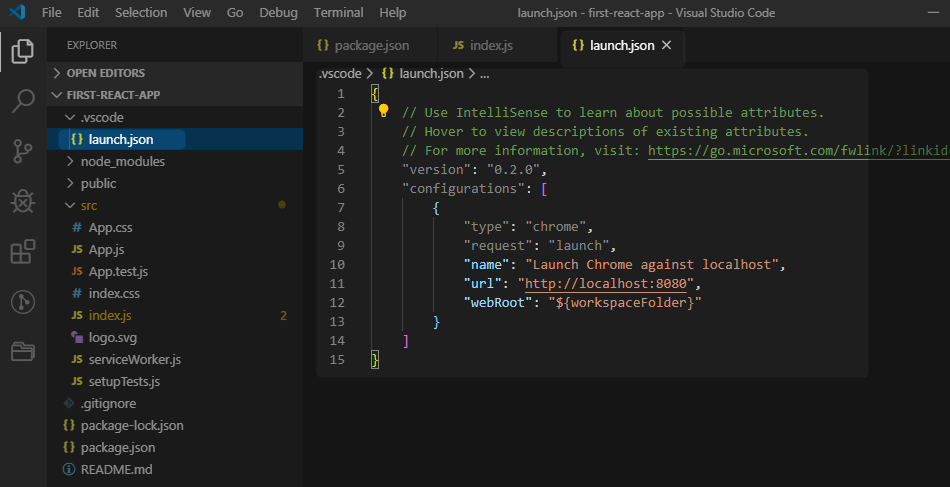Open the Debug view bug icon
The image size is (950, 487).
23,201
